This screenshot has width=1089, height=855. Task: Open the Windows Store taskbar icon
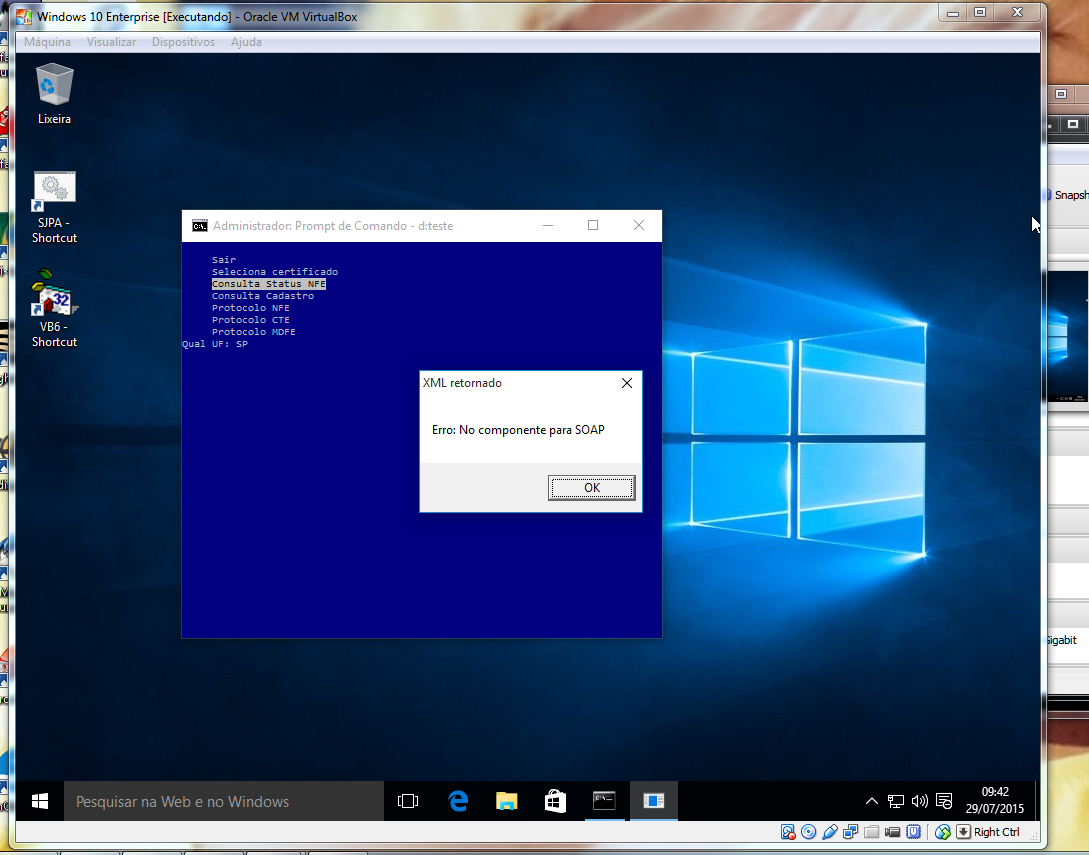[555, 801]
